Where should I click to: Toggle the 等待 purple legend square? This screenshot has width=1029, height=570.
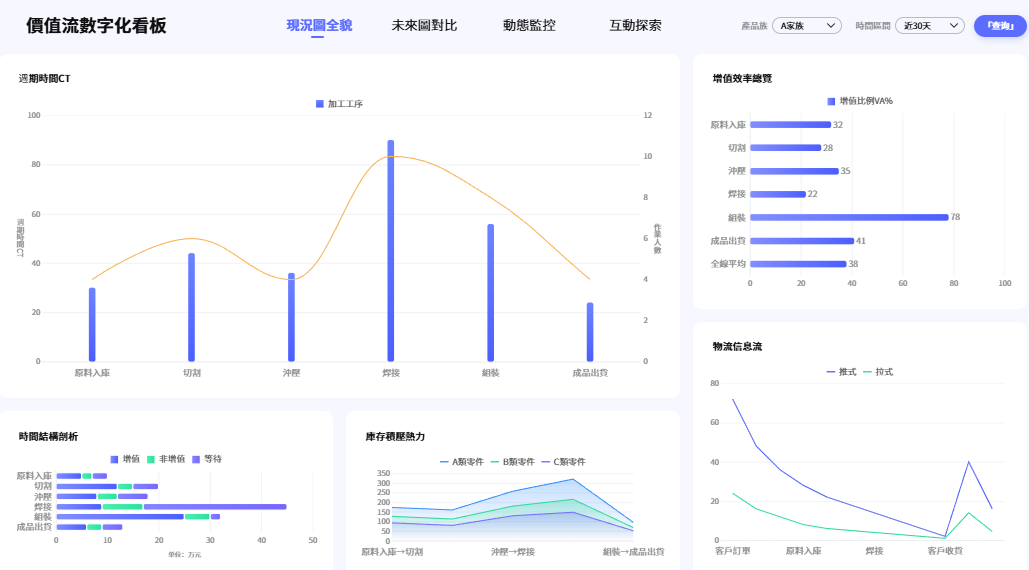coord(196,459)
